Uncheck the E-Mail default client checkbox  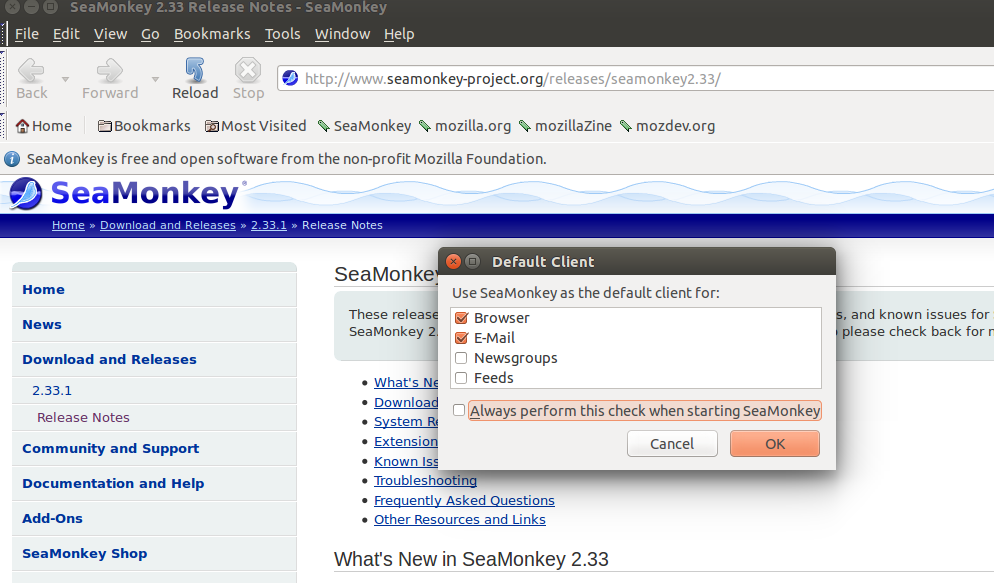[462, 338]
